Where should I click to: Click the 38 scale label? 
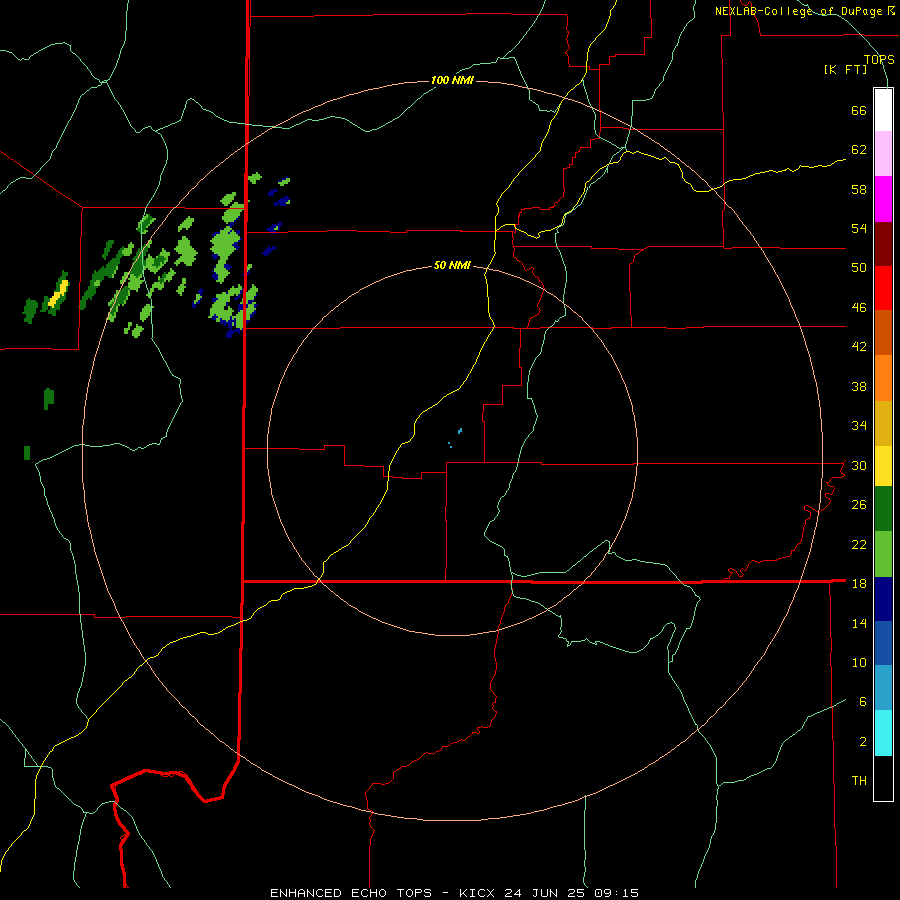point(859,386)
